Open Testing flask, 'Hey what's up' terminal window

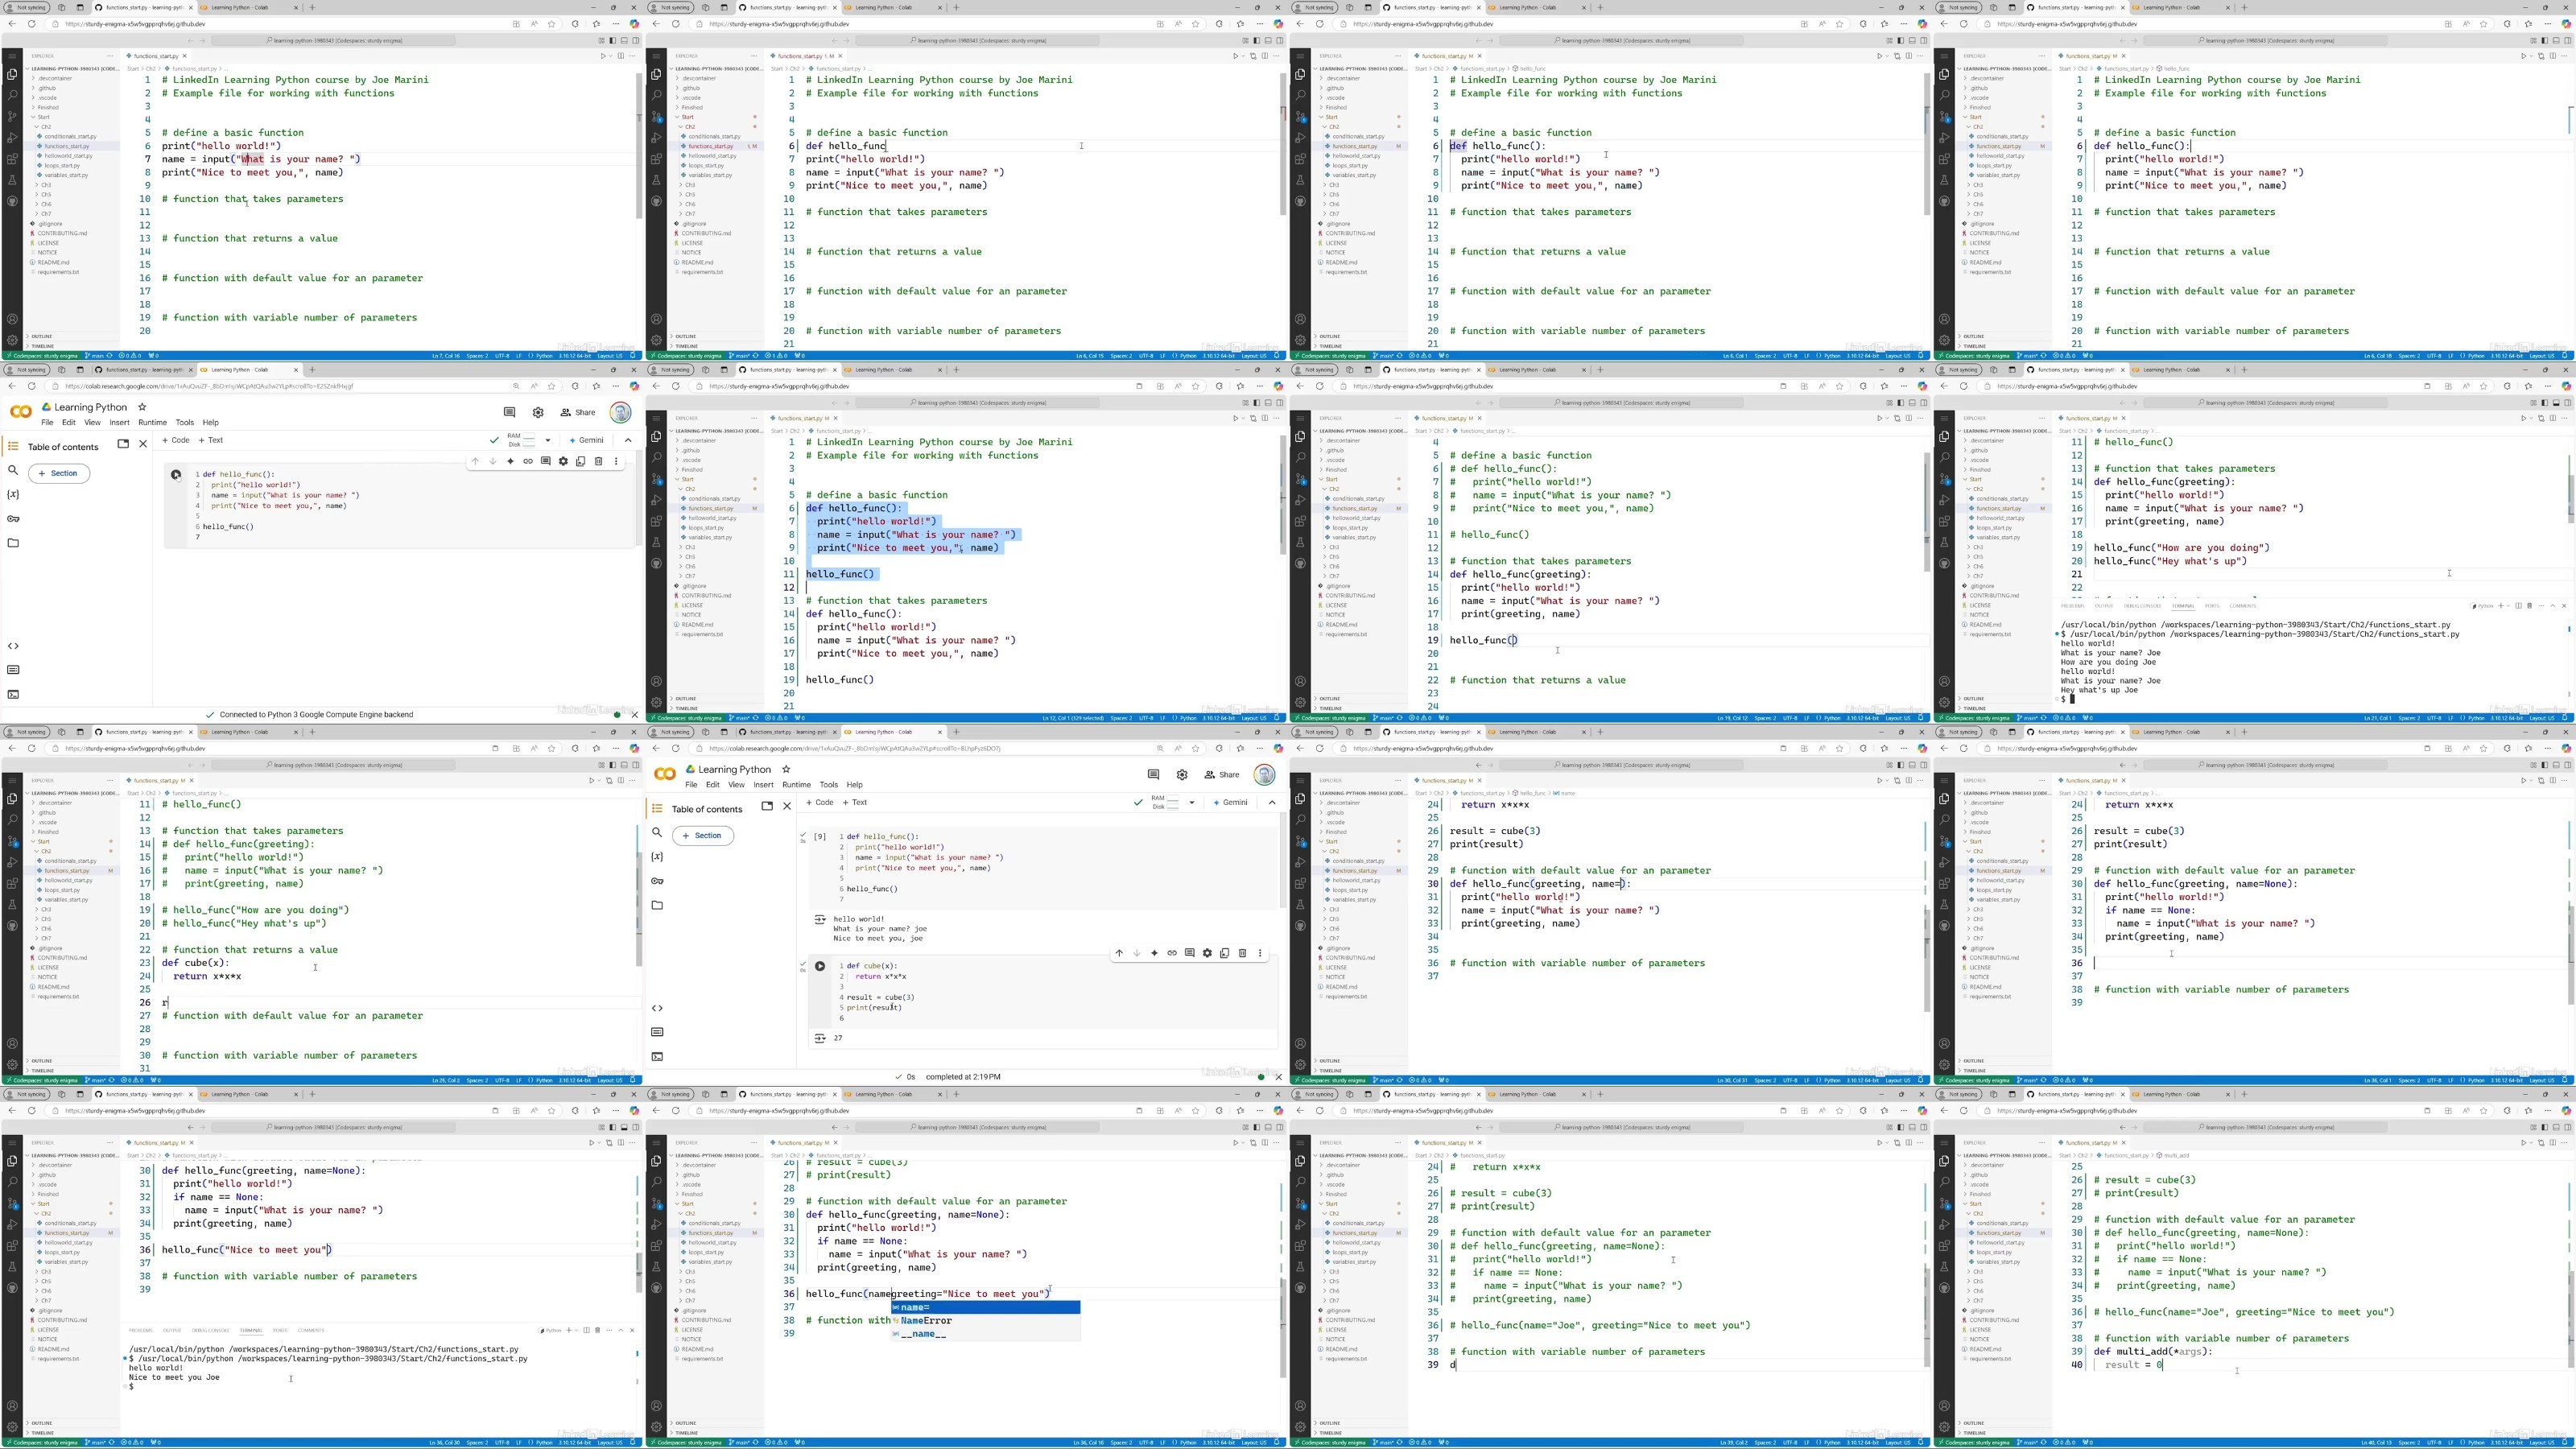tap(1944, 542)
